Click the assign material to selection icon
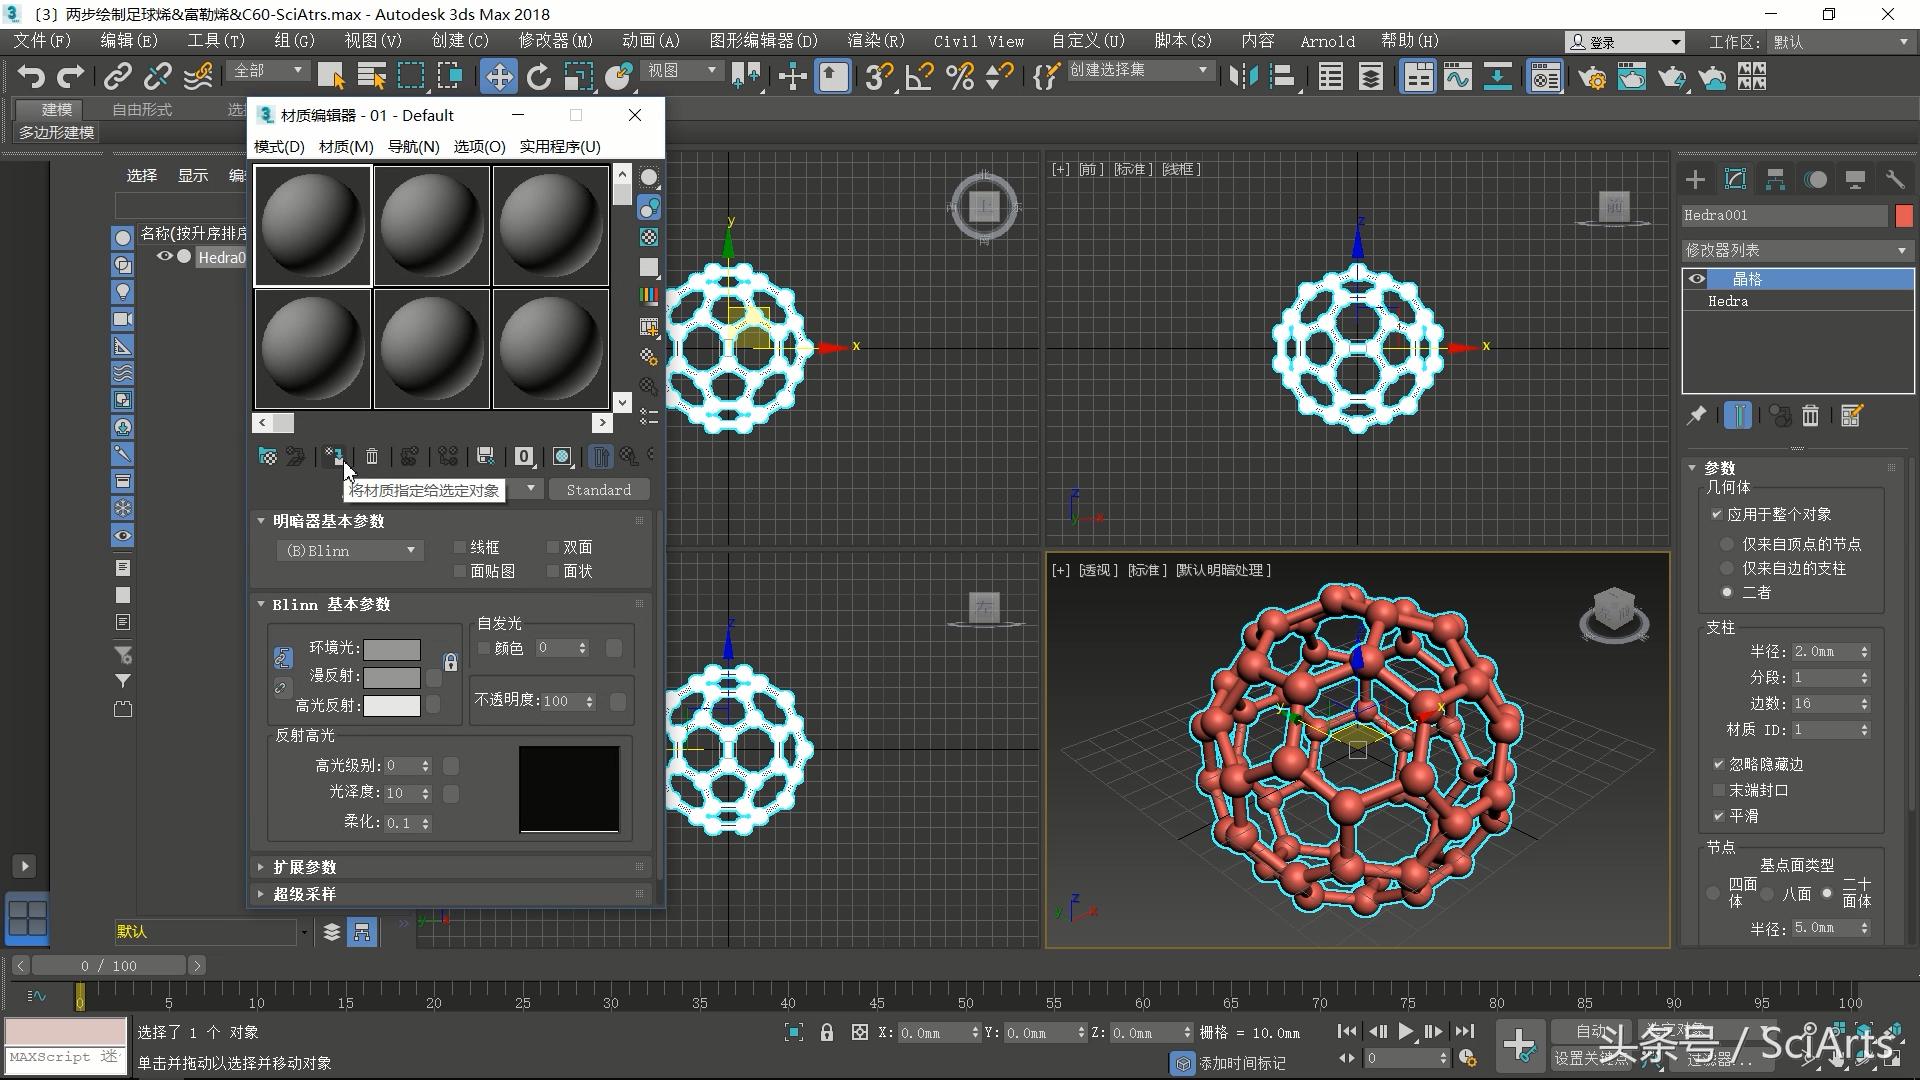Screen dimensions: 1920x1080 click(x=333, y=456)
